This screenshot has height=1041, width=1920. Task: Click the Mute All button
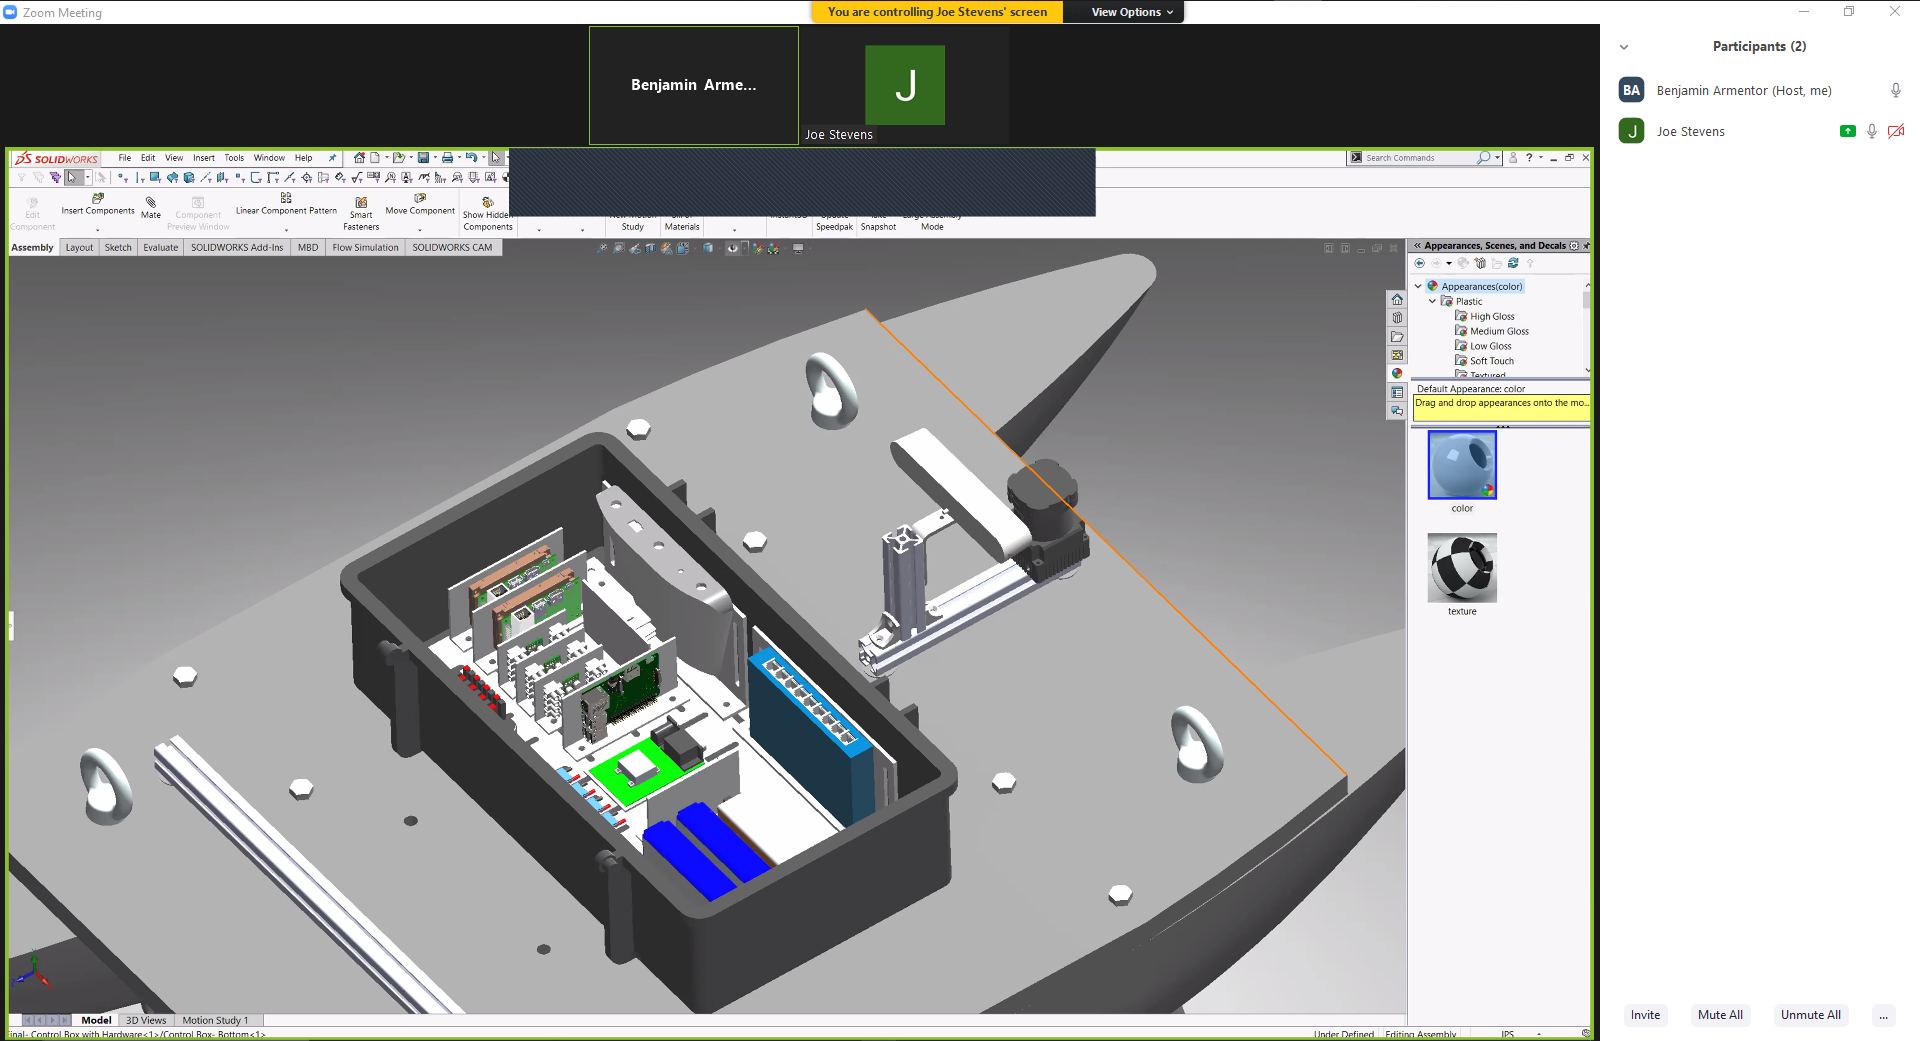coord(1720,1015)
